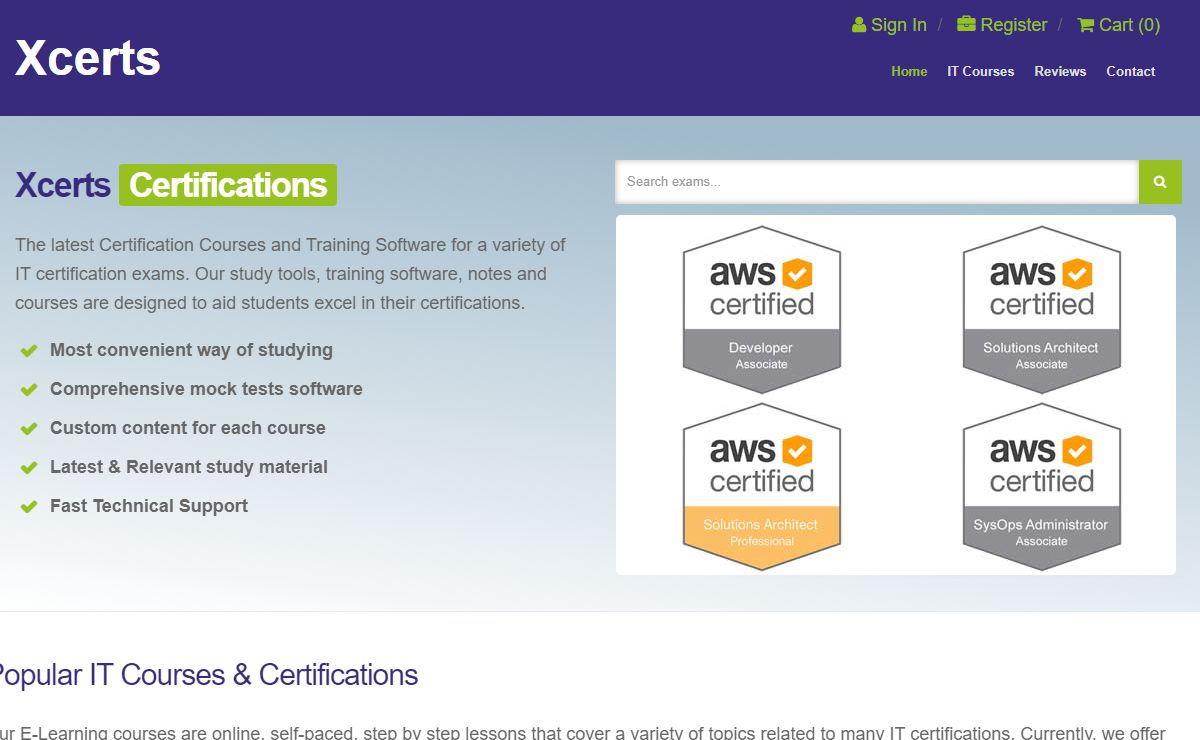Click checkmark beside Custom content for each course
1200x740 pixels.
coord(29,428)
